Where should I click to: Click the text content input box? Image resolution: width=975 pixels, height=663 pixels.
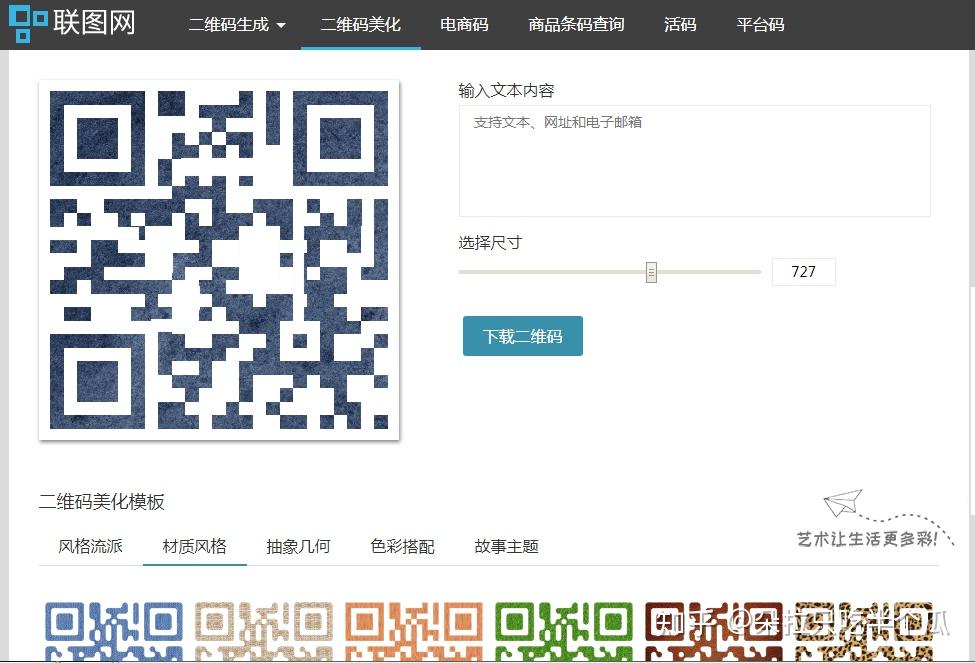pyautogui.click(x=695, y=161)
